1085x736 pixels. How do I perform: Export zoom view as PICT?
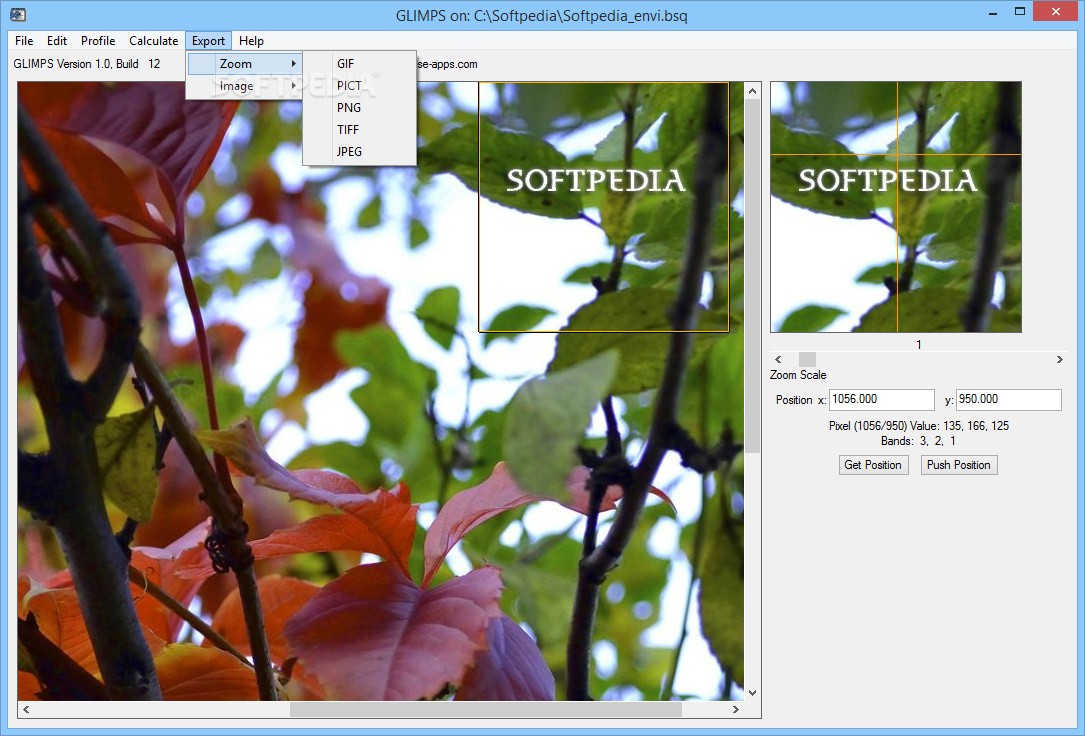click(x=360, y=86)
